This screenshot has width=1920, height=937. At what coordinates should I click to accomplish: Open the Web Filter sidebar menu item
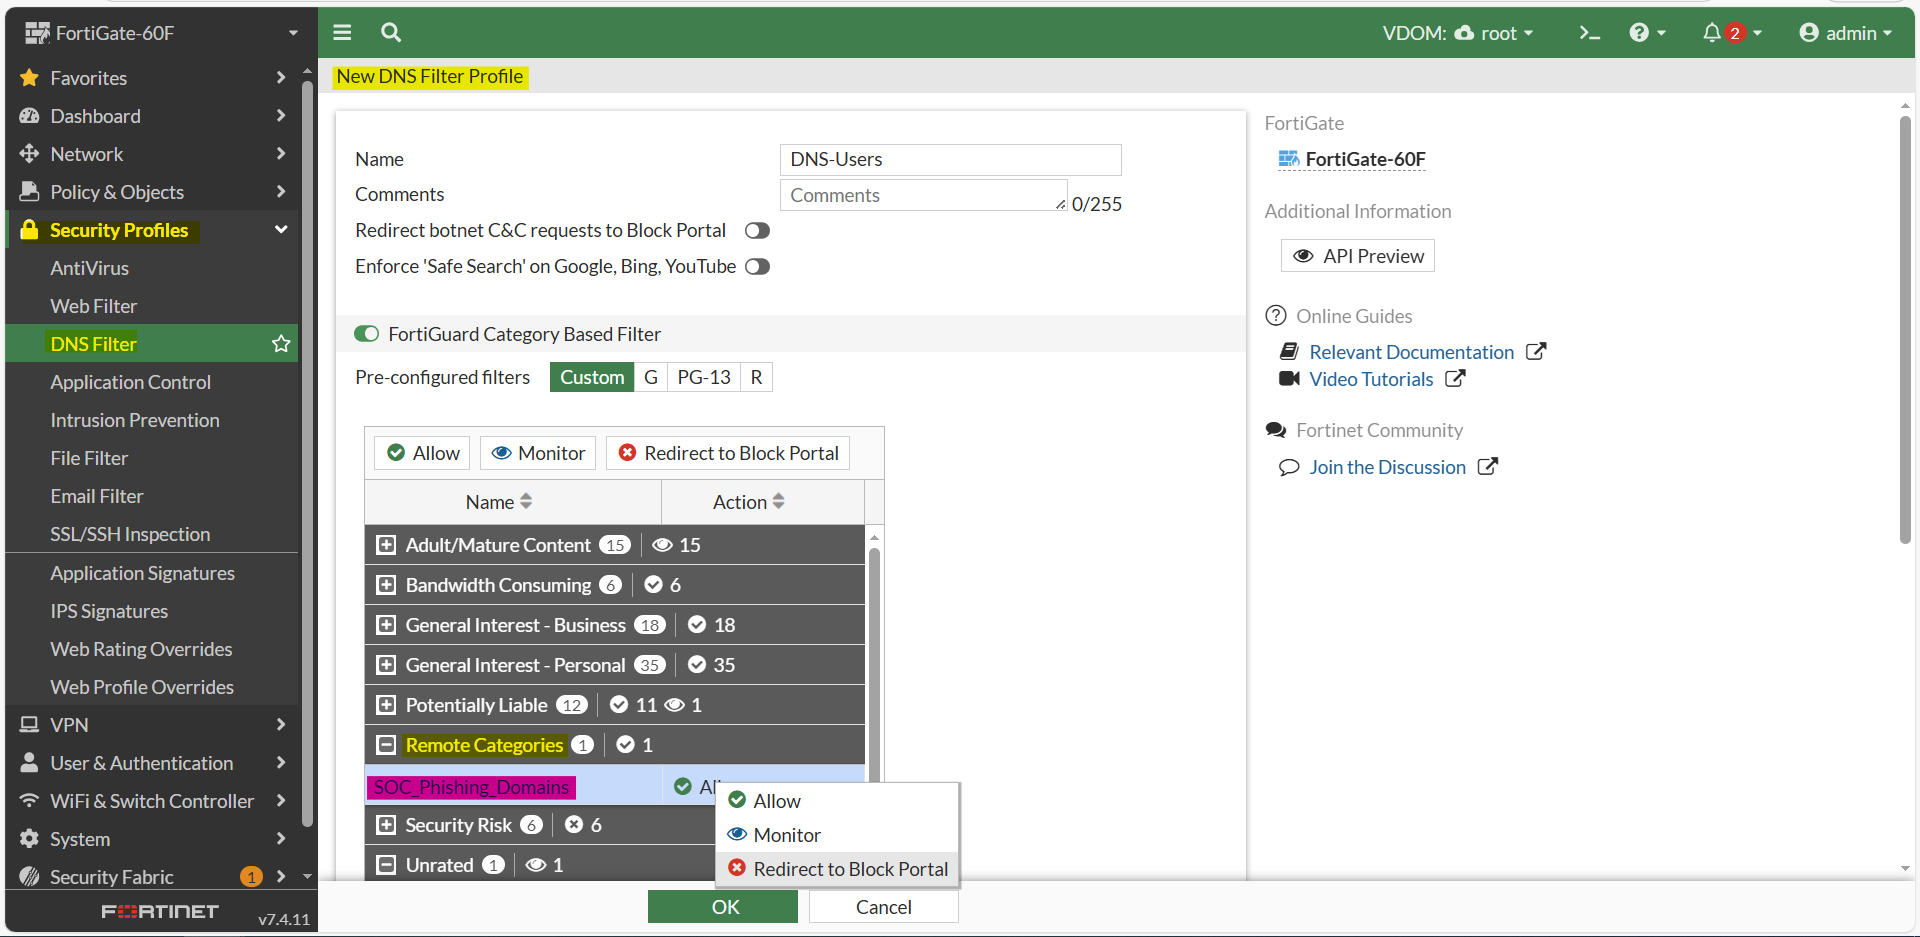pos(152,306)
